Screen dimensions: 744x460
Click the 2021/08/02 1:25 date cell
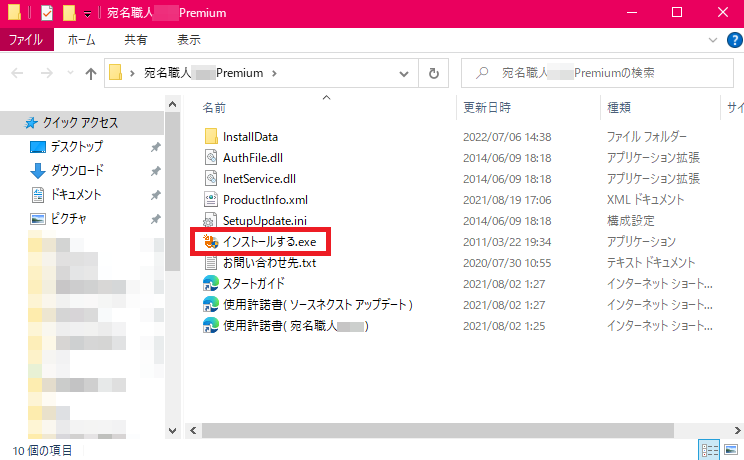(x=504, y=326)
